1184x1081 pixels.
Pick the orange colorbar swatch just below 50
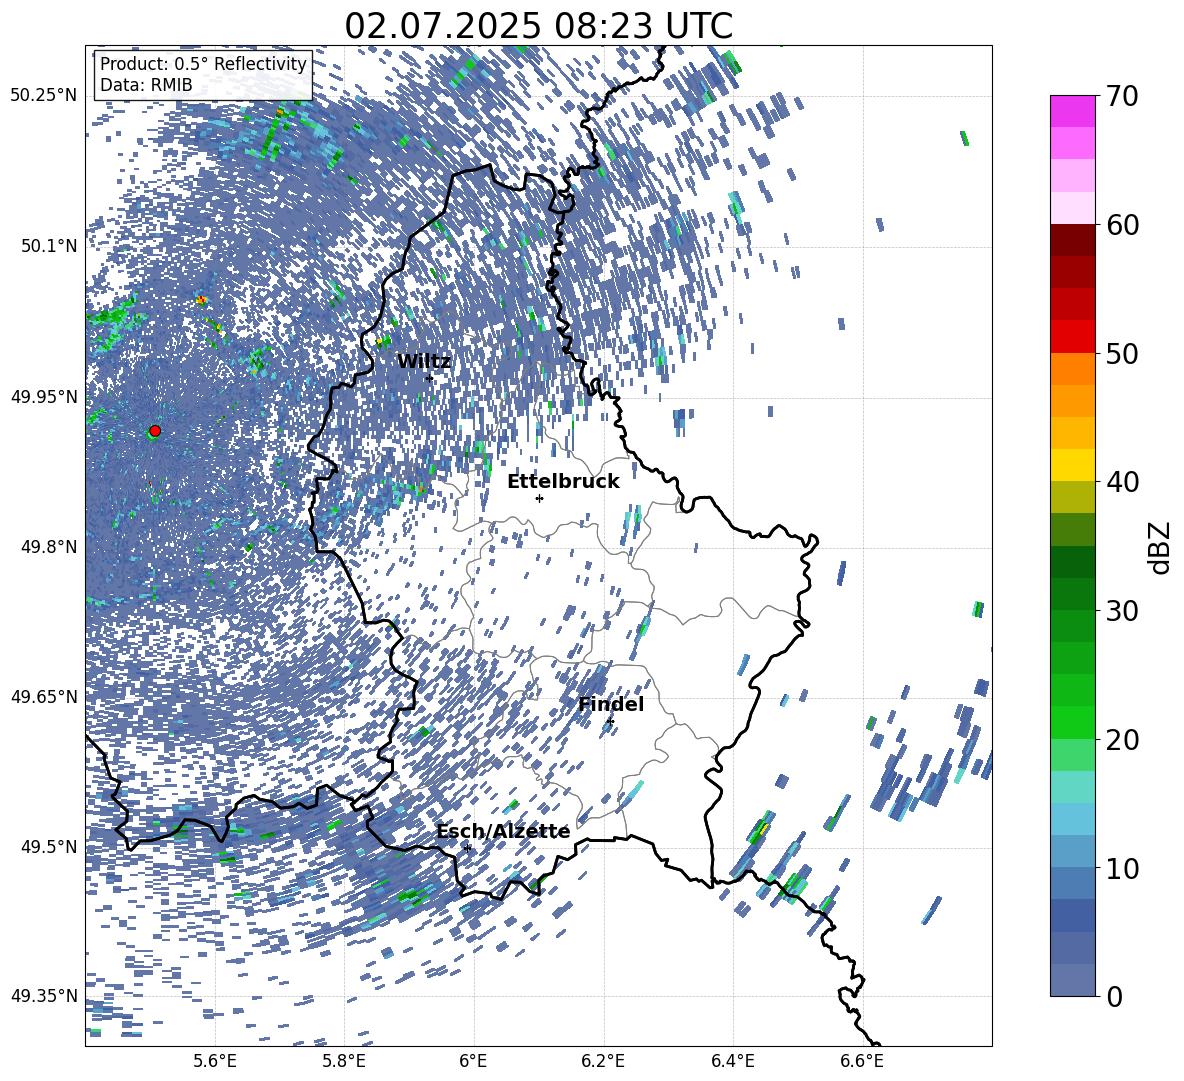click(x=1072, y=368)
